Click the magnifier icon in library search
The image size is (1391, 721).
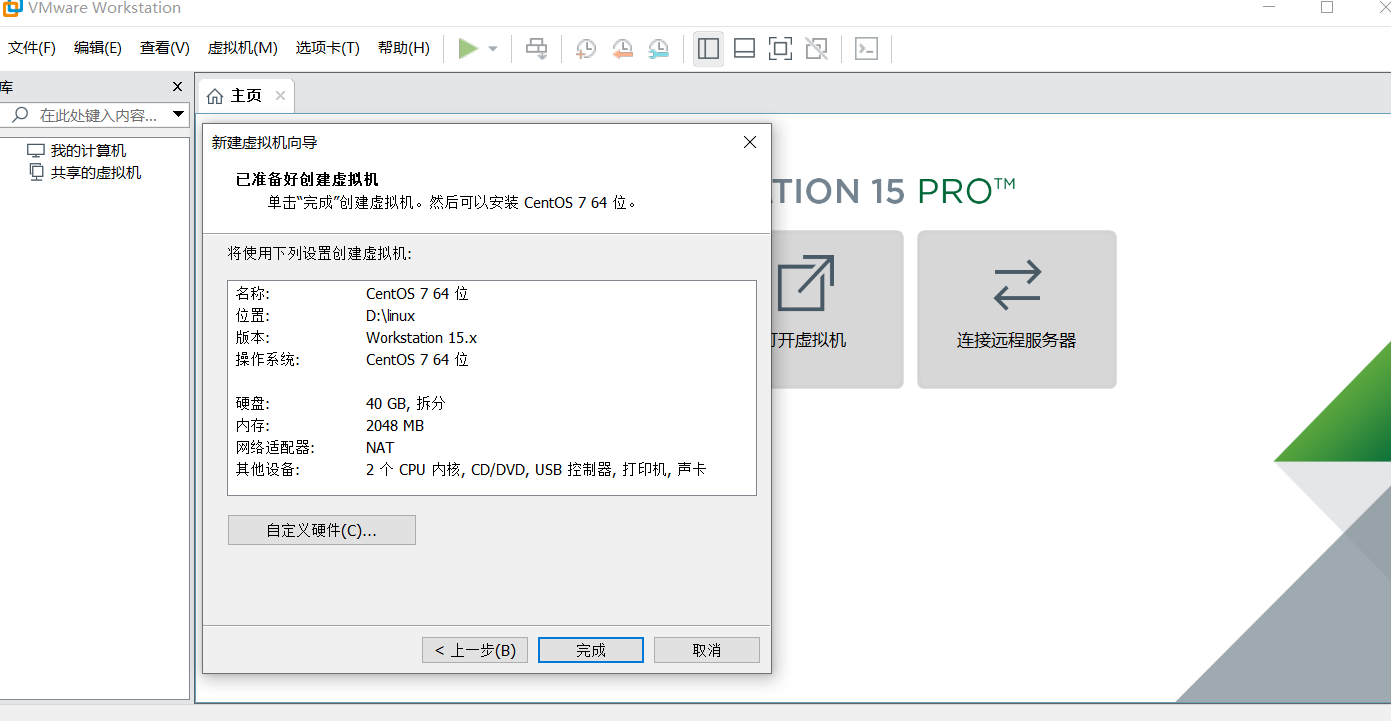(20, 115)
